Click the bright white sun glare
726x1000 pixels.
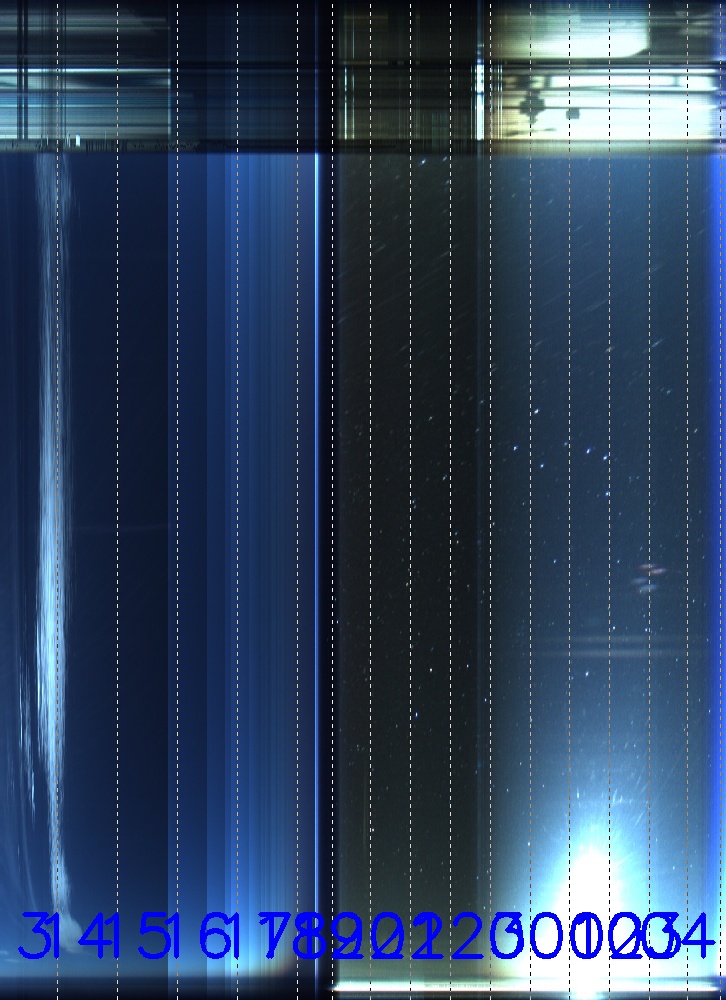[x=592, y=870]
